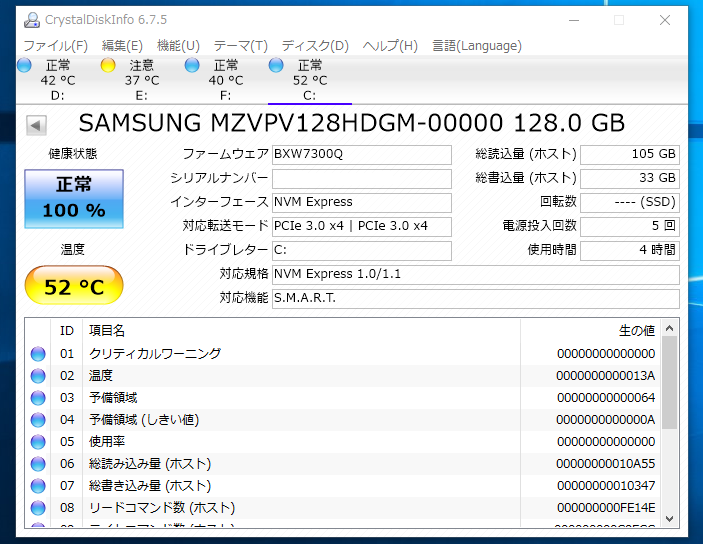Click the drive letter field C:
703x544 pixels.
(x=362, y=250)
